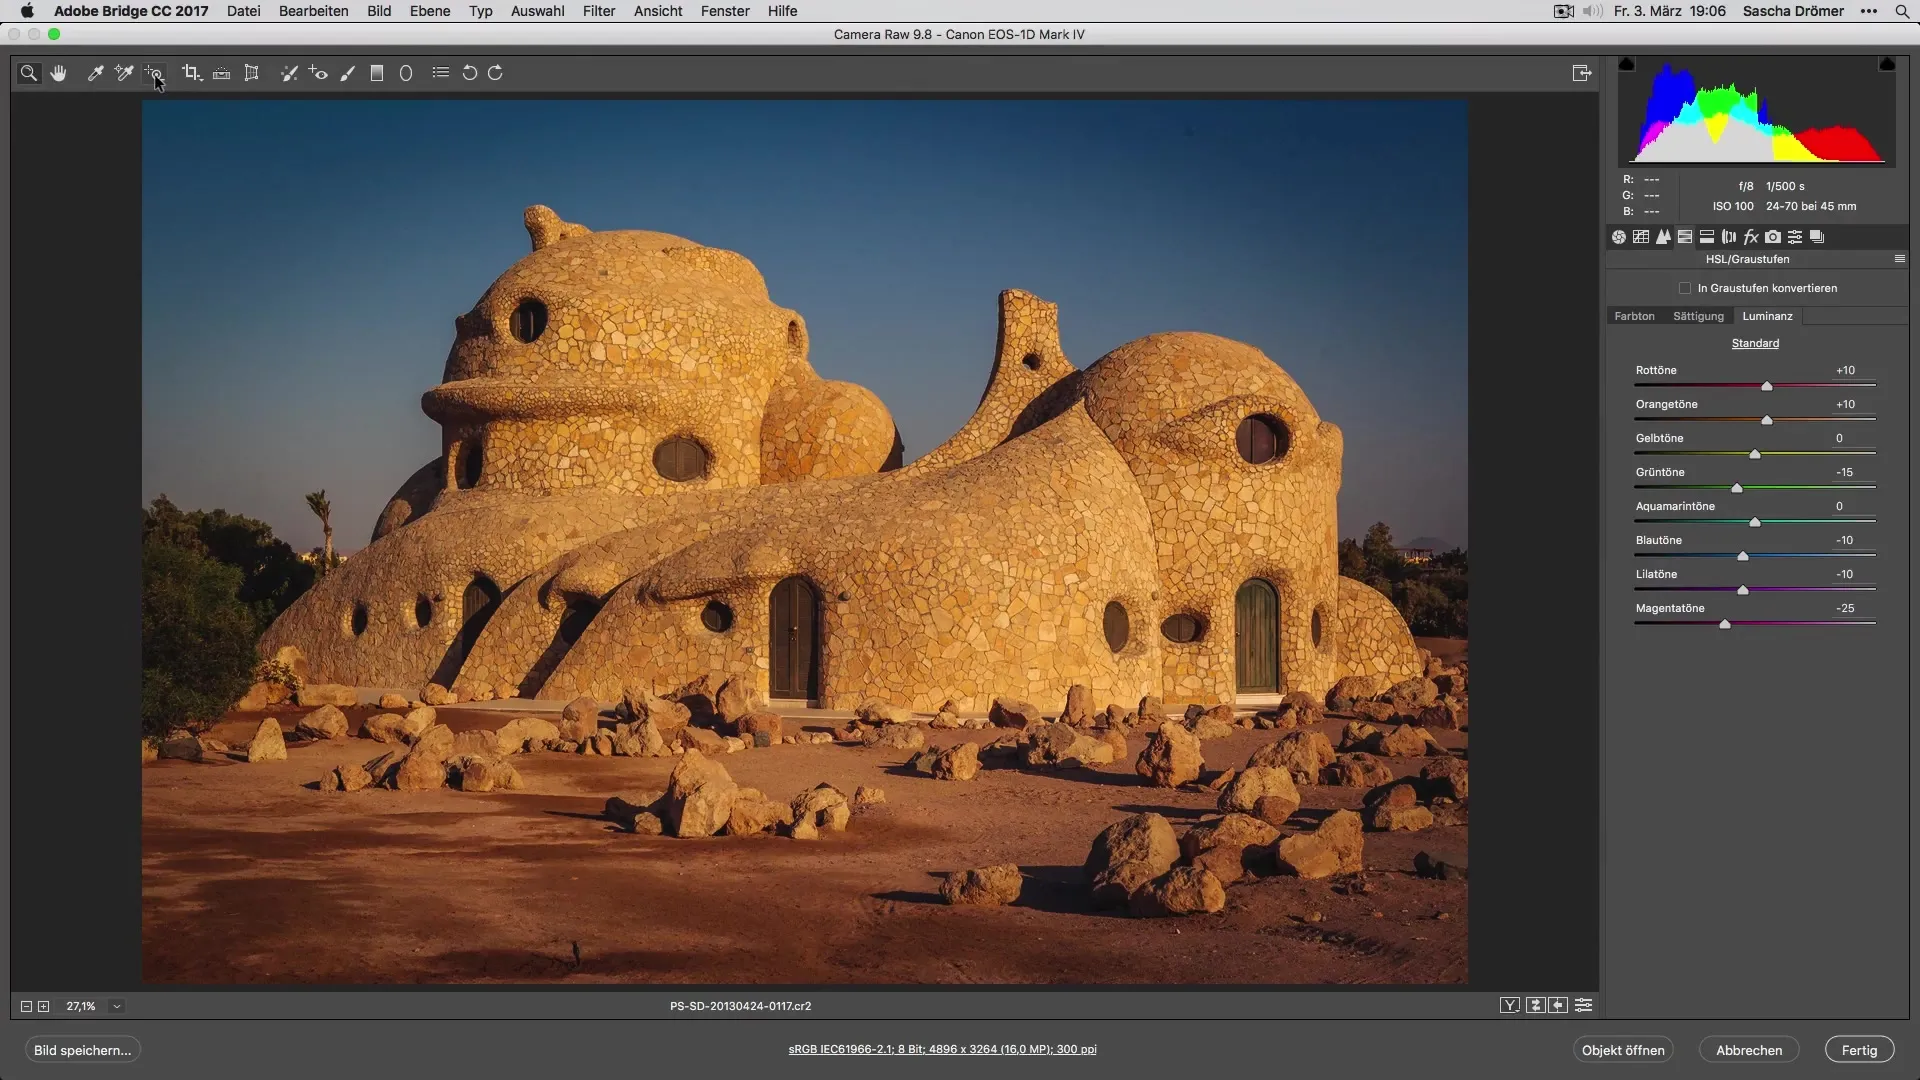Reset luminance via Standard link
This screenshot has height=1080, width=1920.
[1755, 343]
